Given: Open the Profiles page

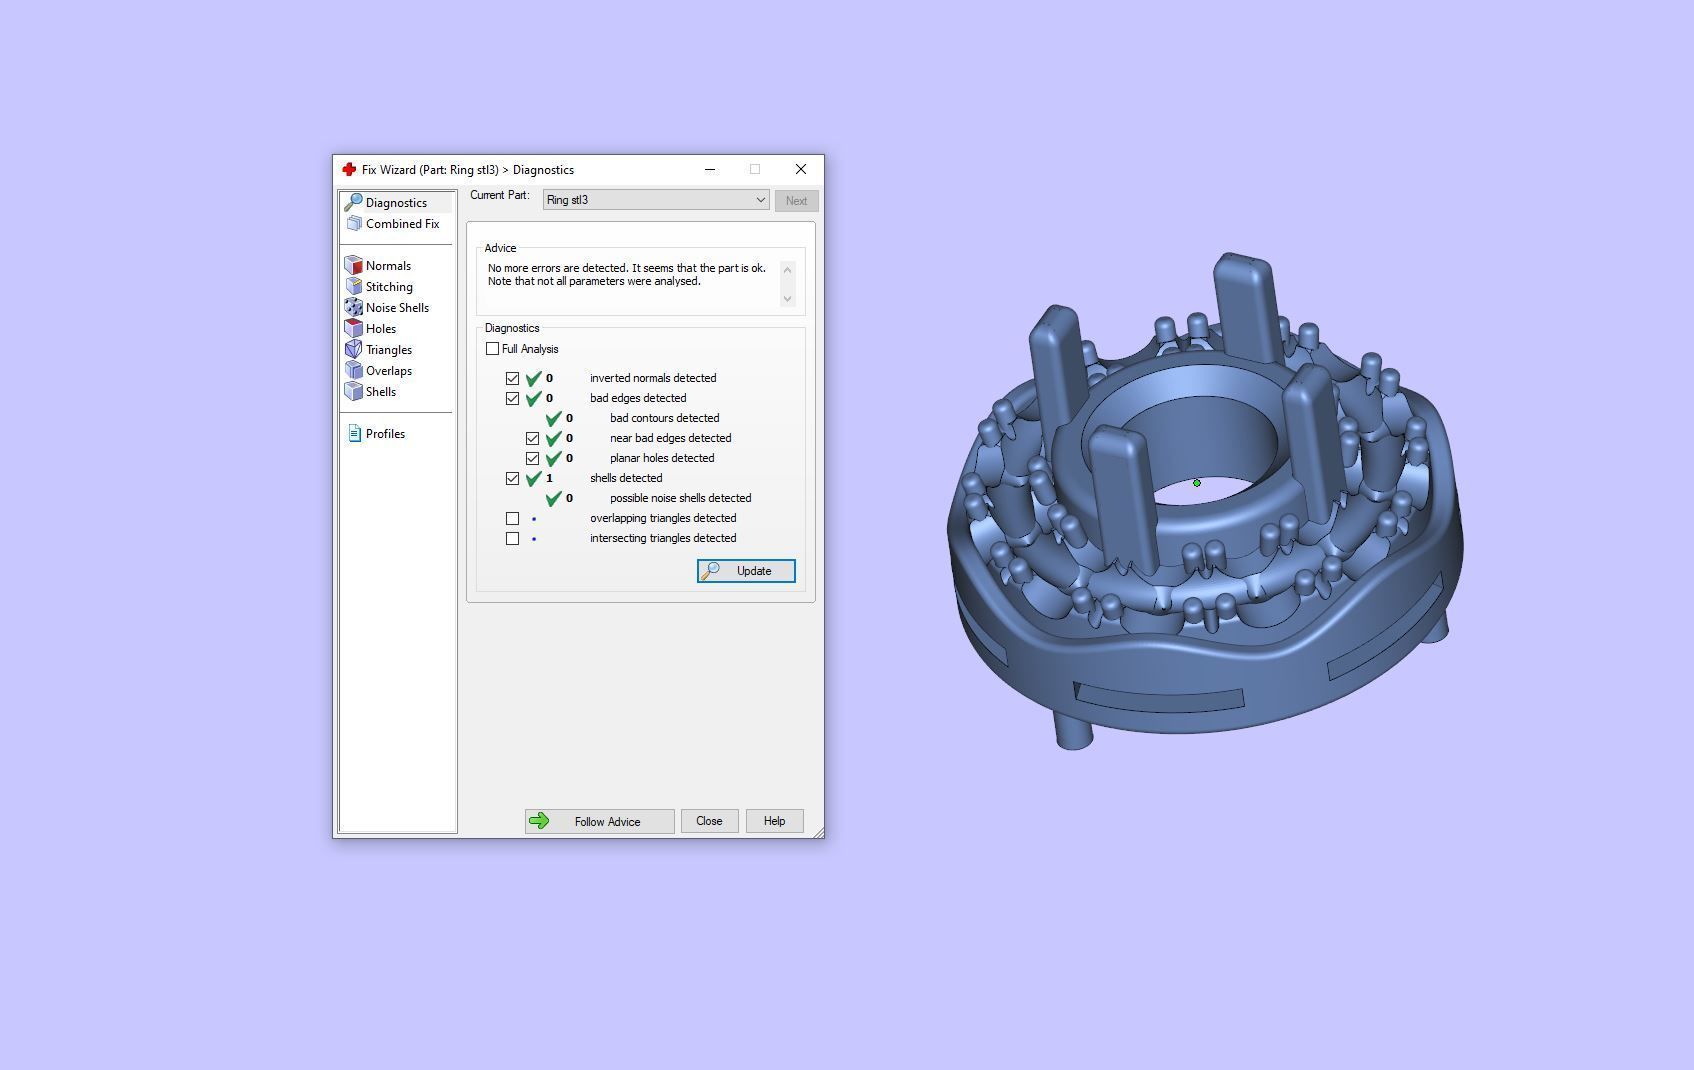Looking at the screenshot, I should [385, 433].
